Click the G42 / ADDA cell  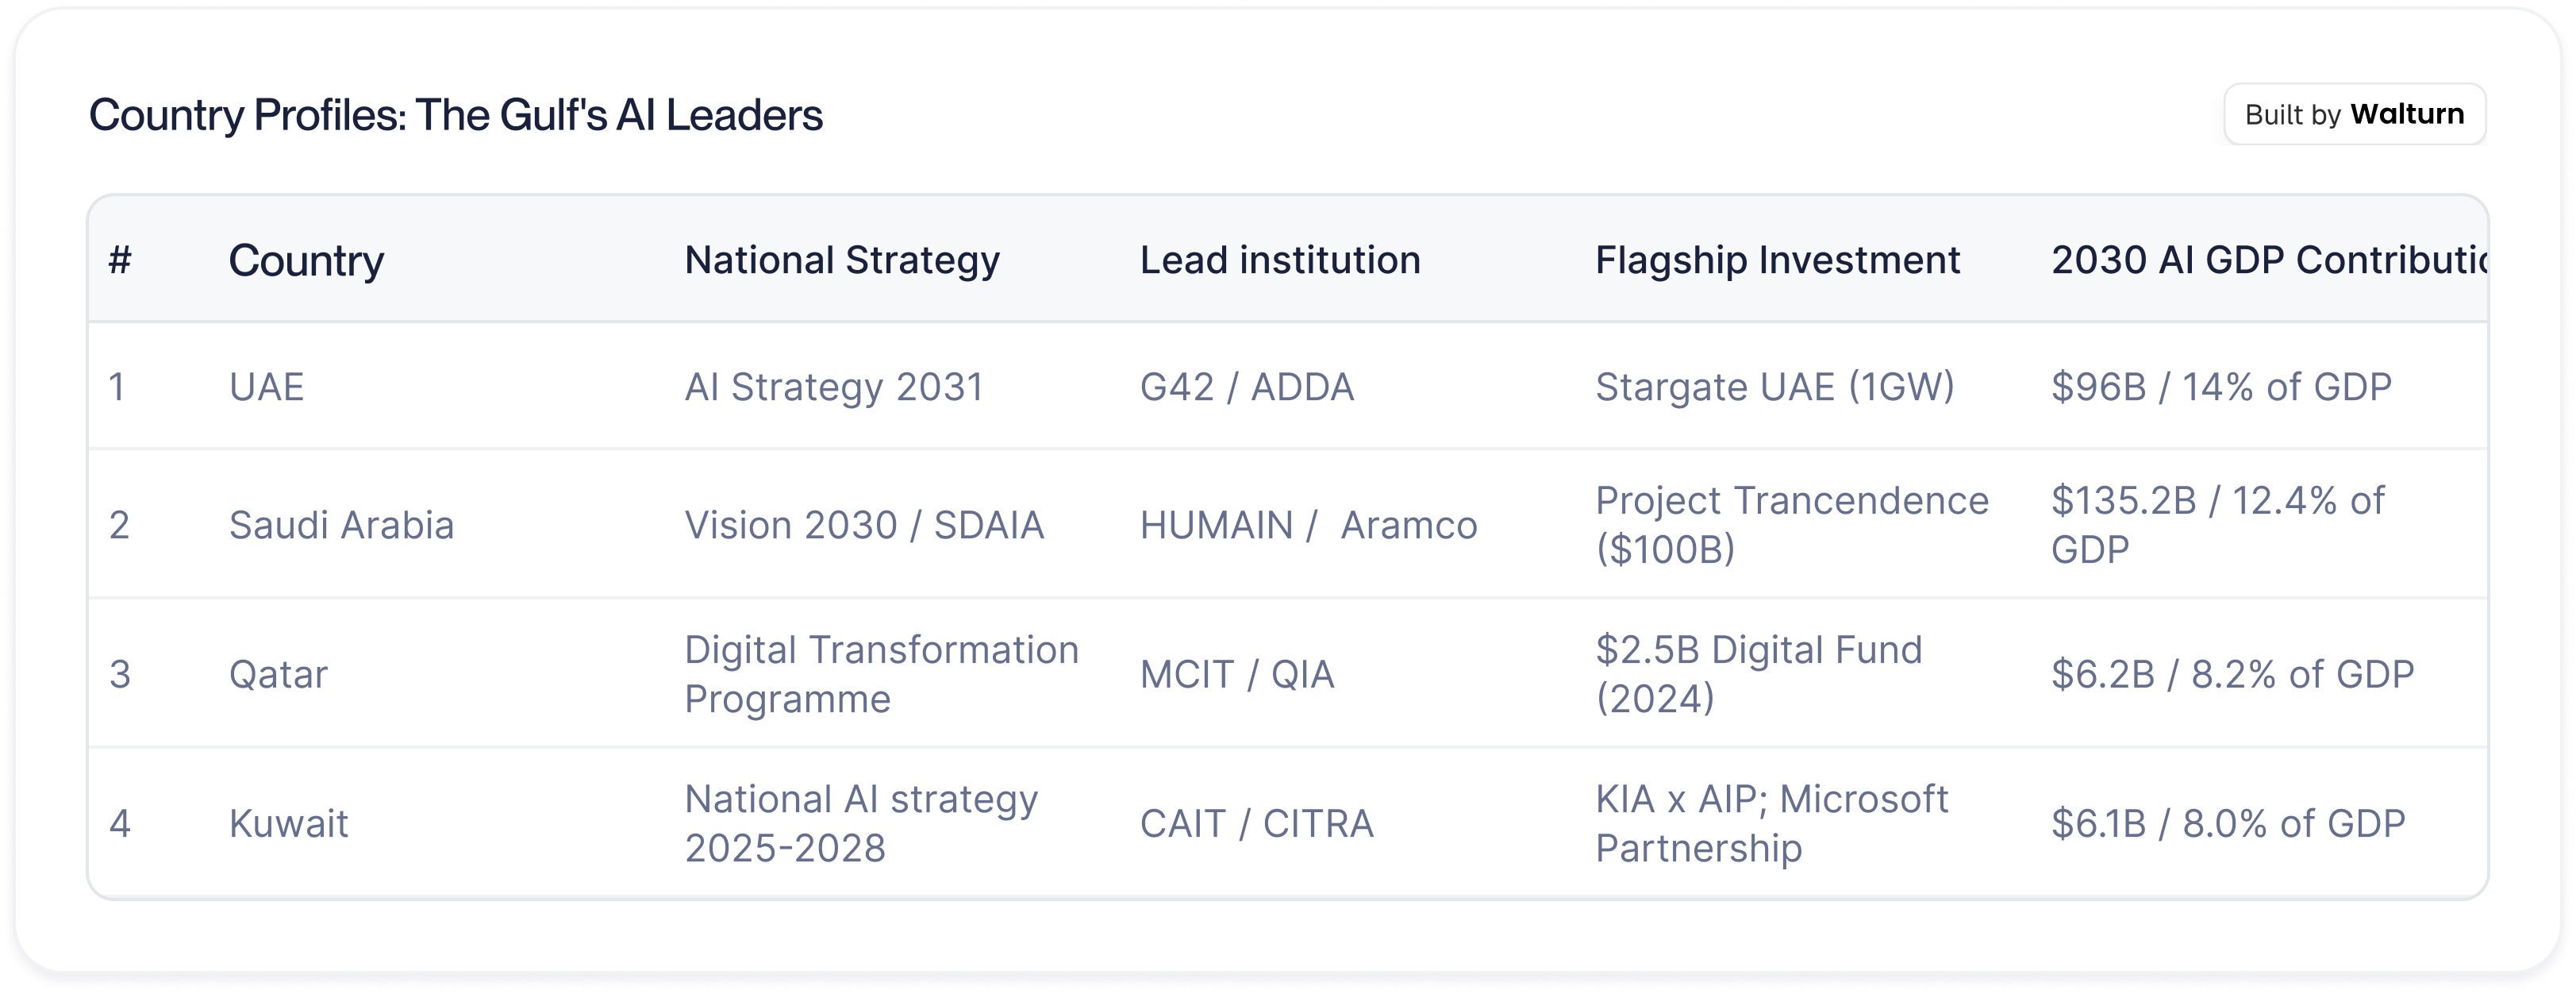click(1247, 387)
